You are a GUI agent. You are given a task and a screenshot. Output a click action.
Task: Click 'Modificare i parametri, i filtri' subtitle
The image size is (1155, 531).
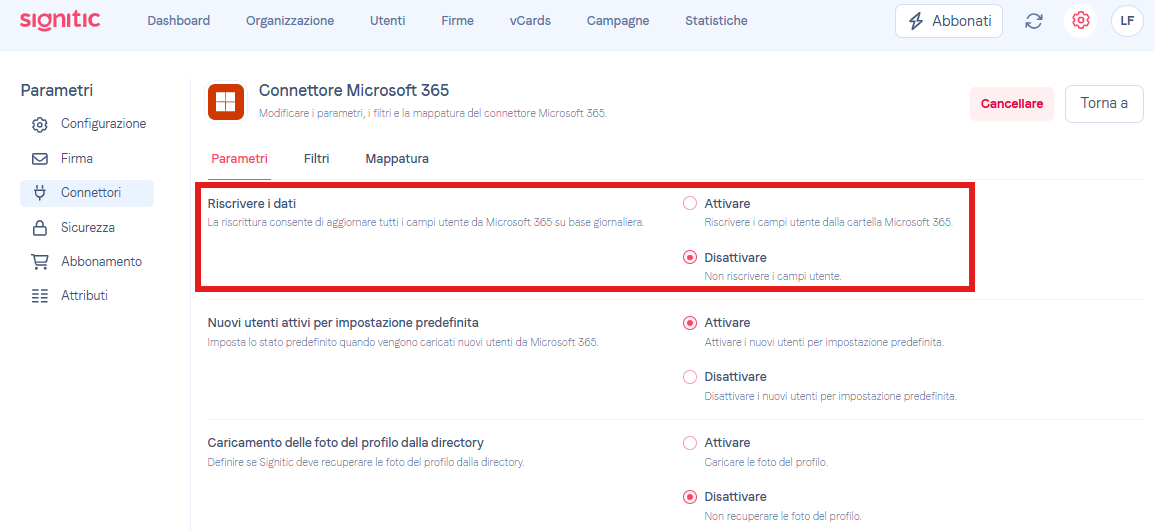click(432, 114)
